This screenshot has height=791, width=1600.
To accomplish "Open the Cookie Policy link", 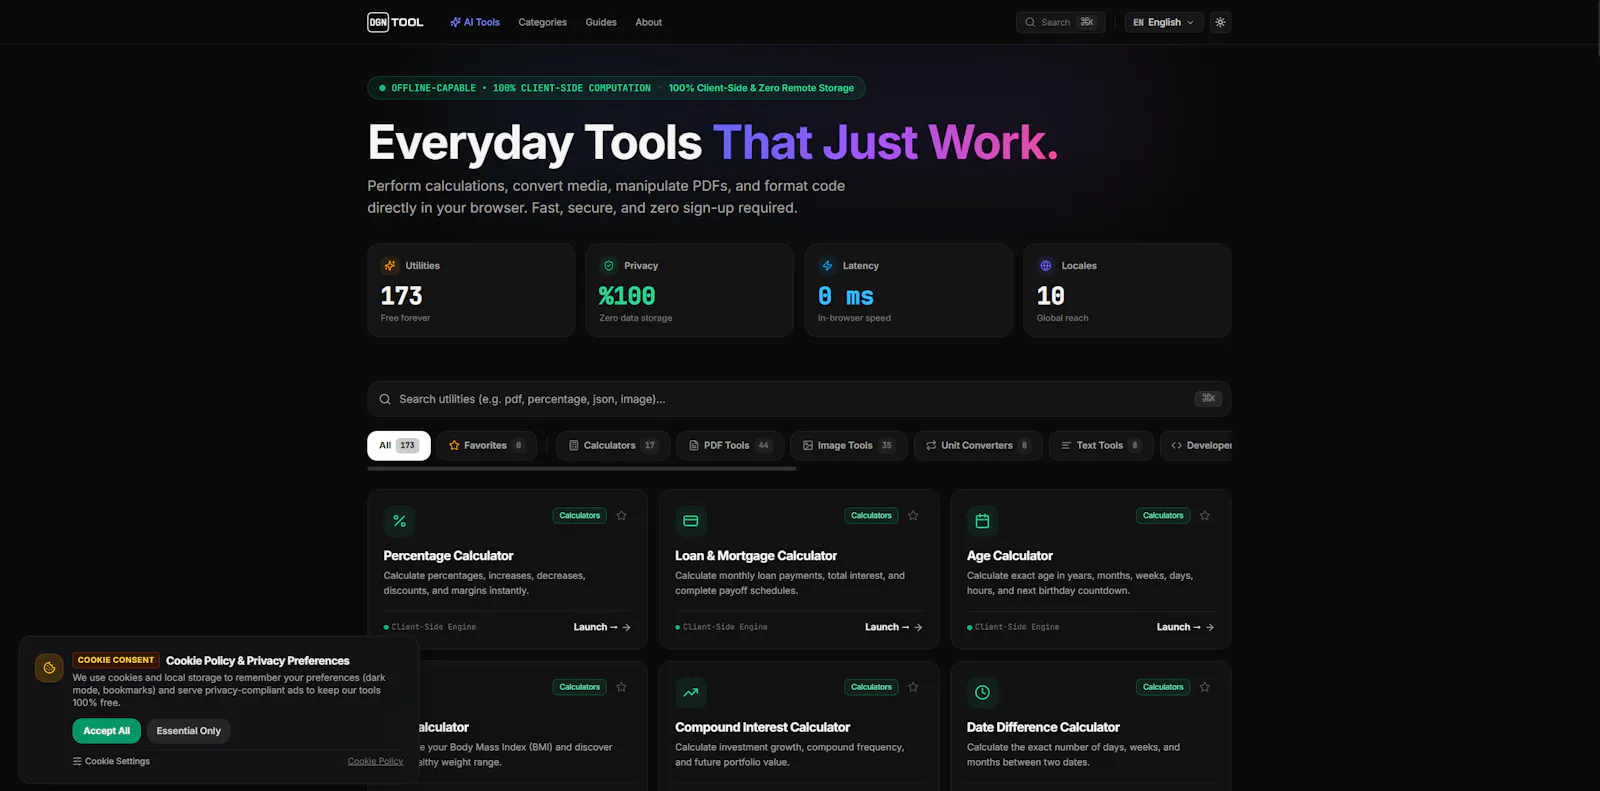I will click(375, 761).
